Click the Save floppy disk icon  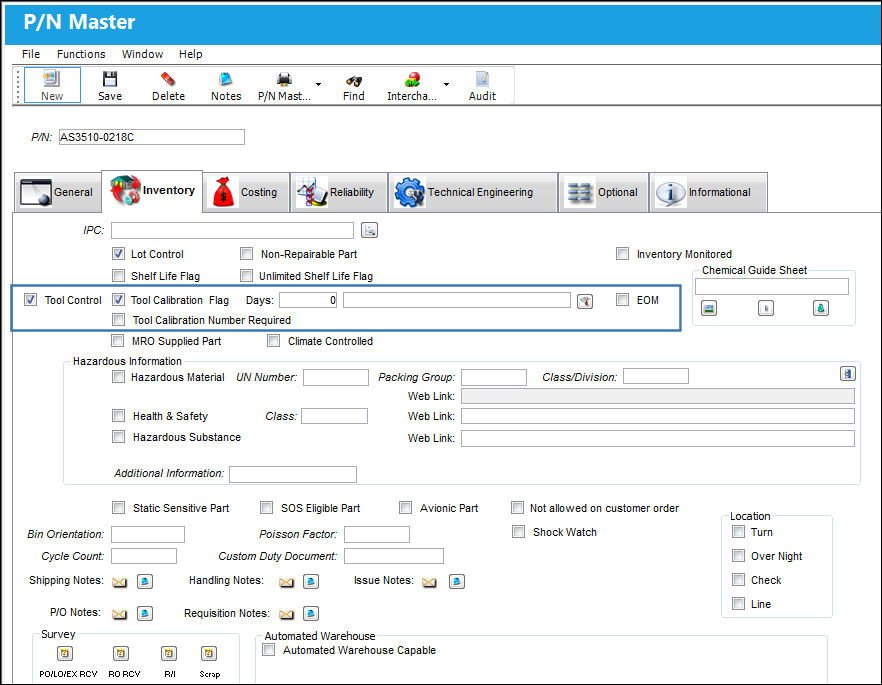(110, 78)
